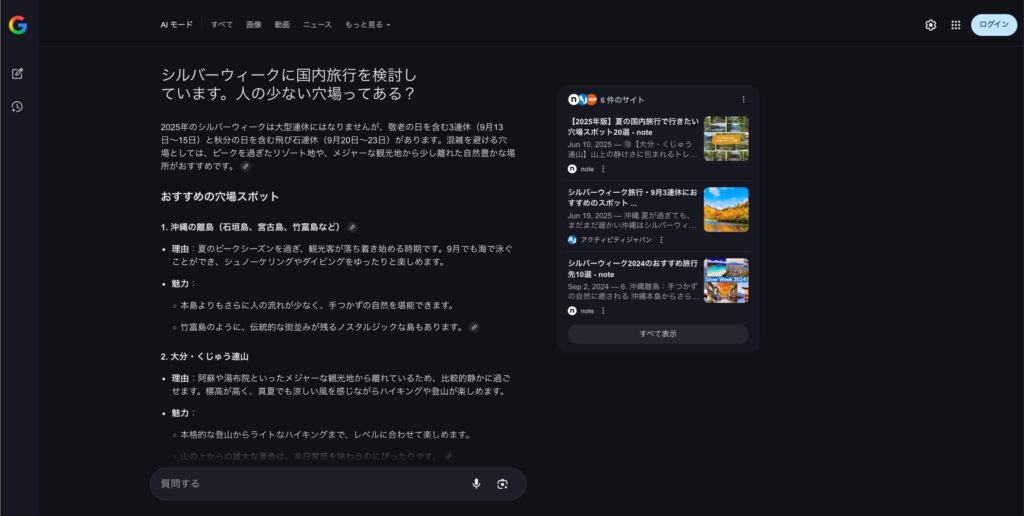Screen dimensions: 1024x516
Task: Start a new search with the compose icon
Action: click(x=18, y=73)
